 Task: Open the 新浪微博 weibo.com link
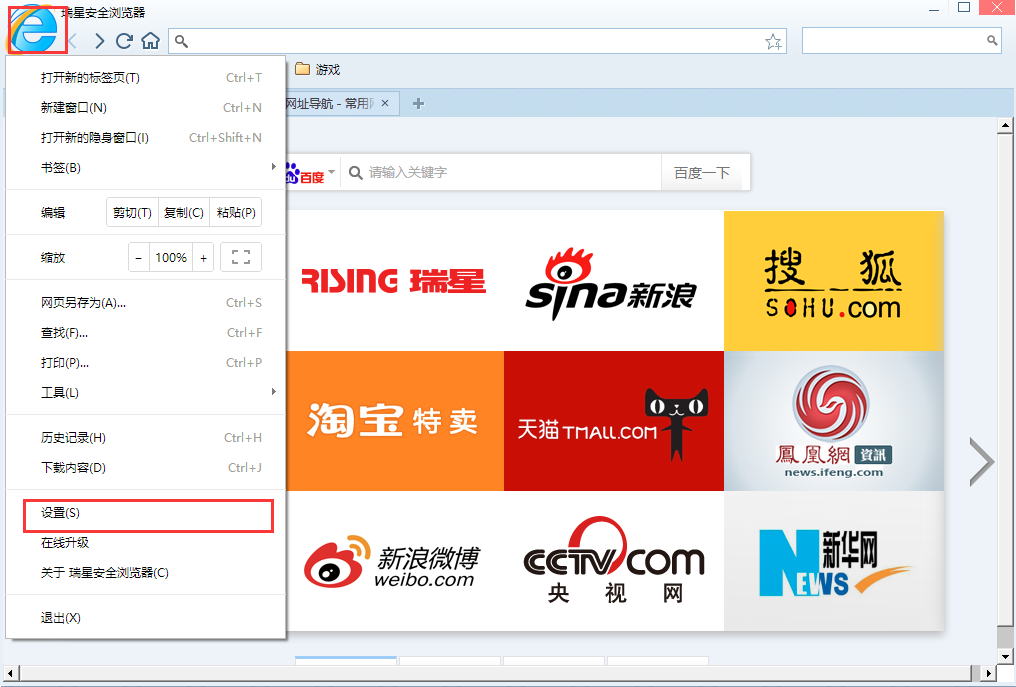394,561
